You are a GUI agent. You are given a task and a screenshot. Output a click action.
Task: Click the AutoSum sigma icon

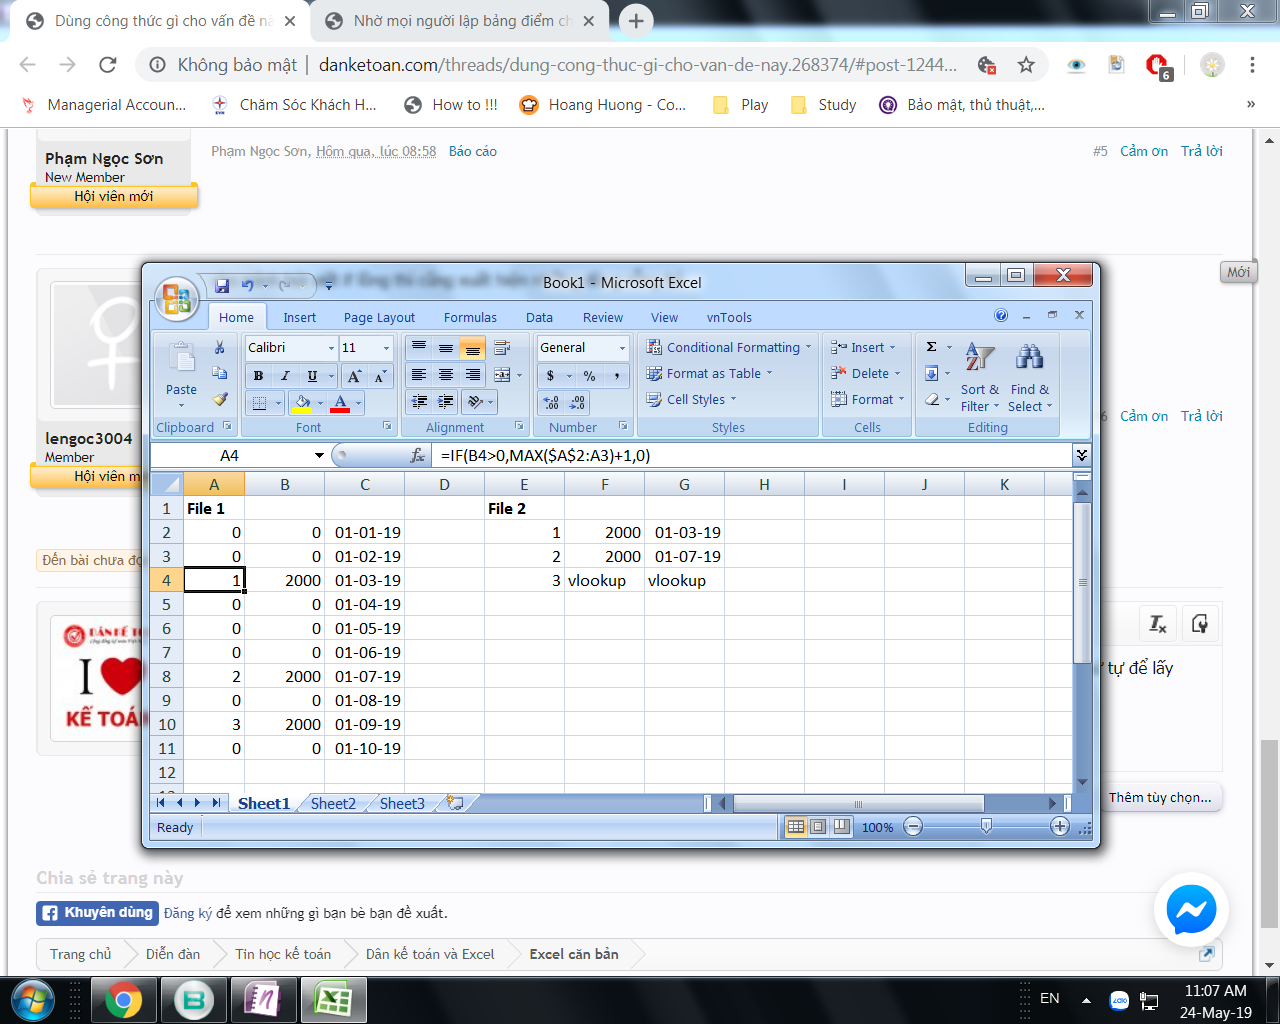coord(932,347)
